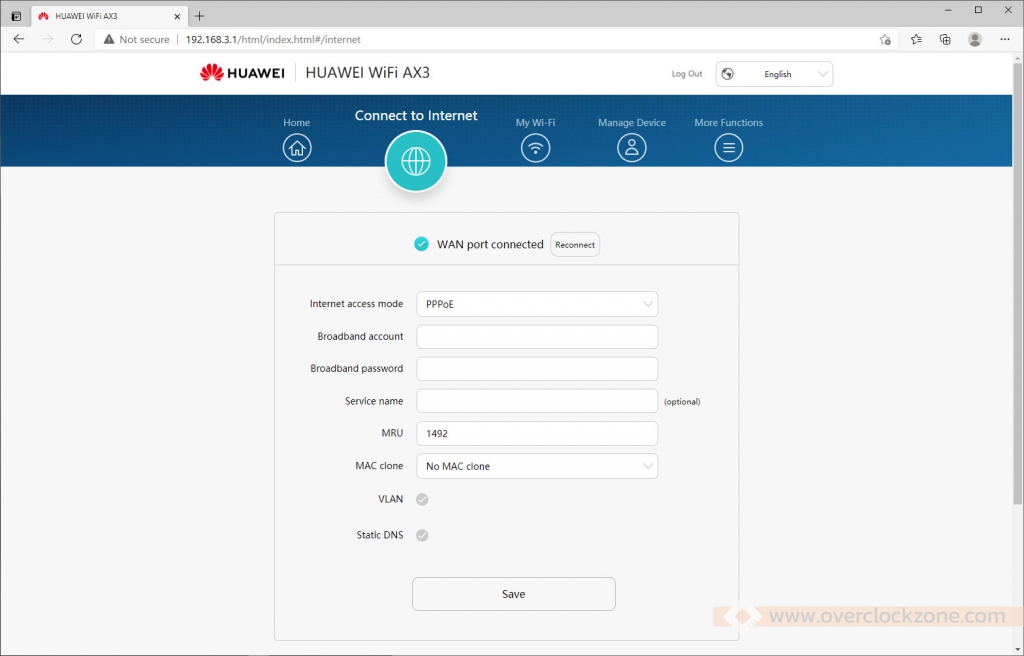Switch to the HUAWEI WiFi AX3 browser tab
The height and width of the screenshot is (656, 1024).
coord(100,16)
